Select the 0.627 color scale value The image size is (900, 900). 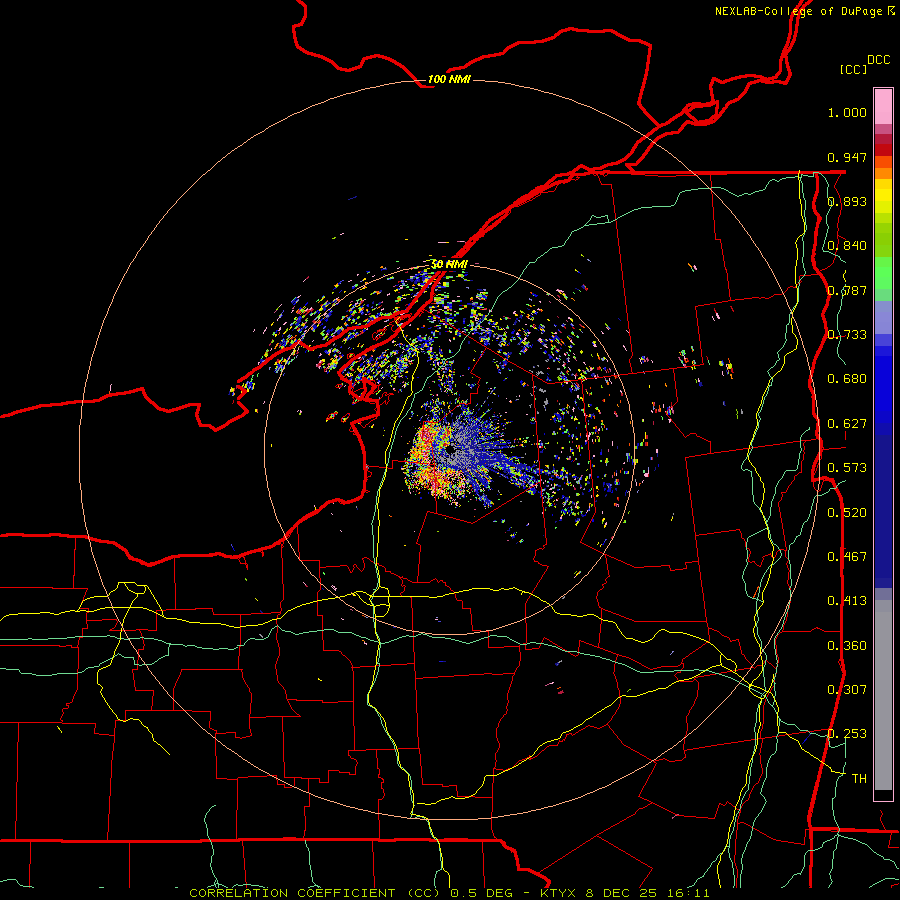(847, 424)
